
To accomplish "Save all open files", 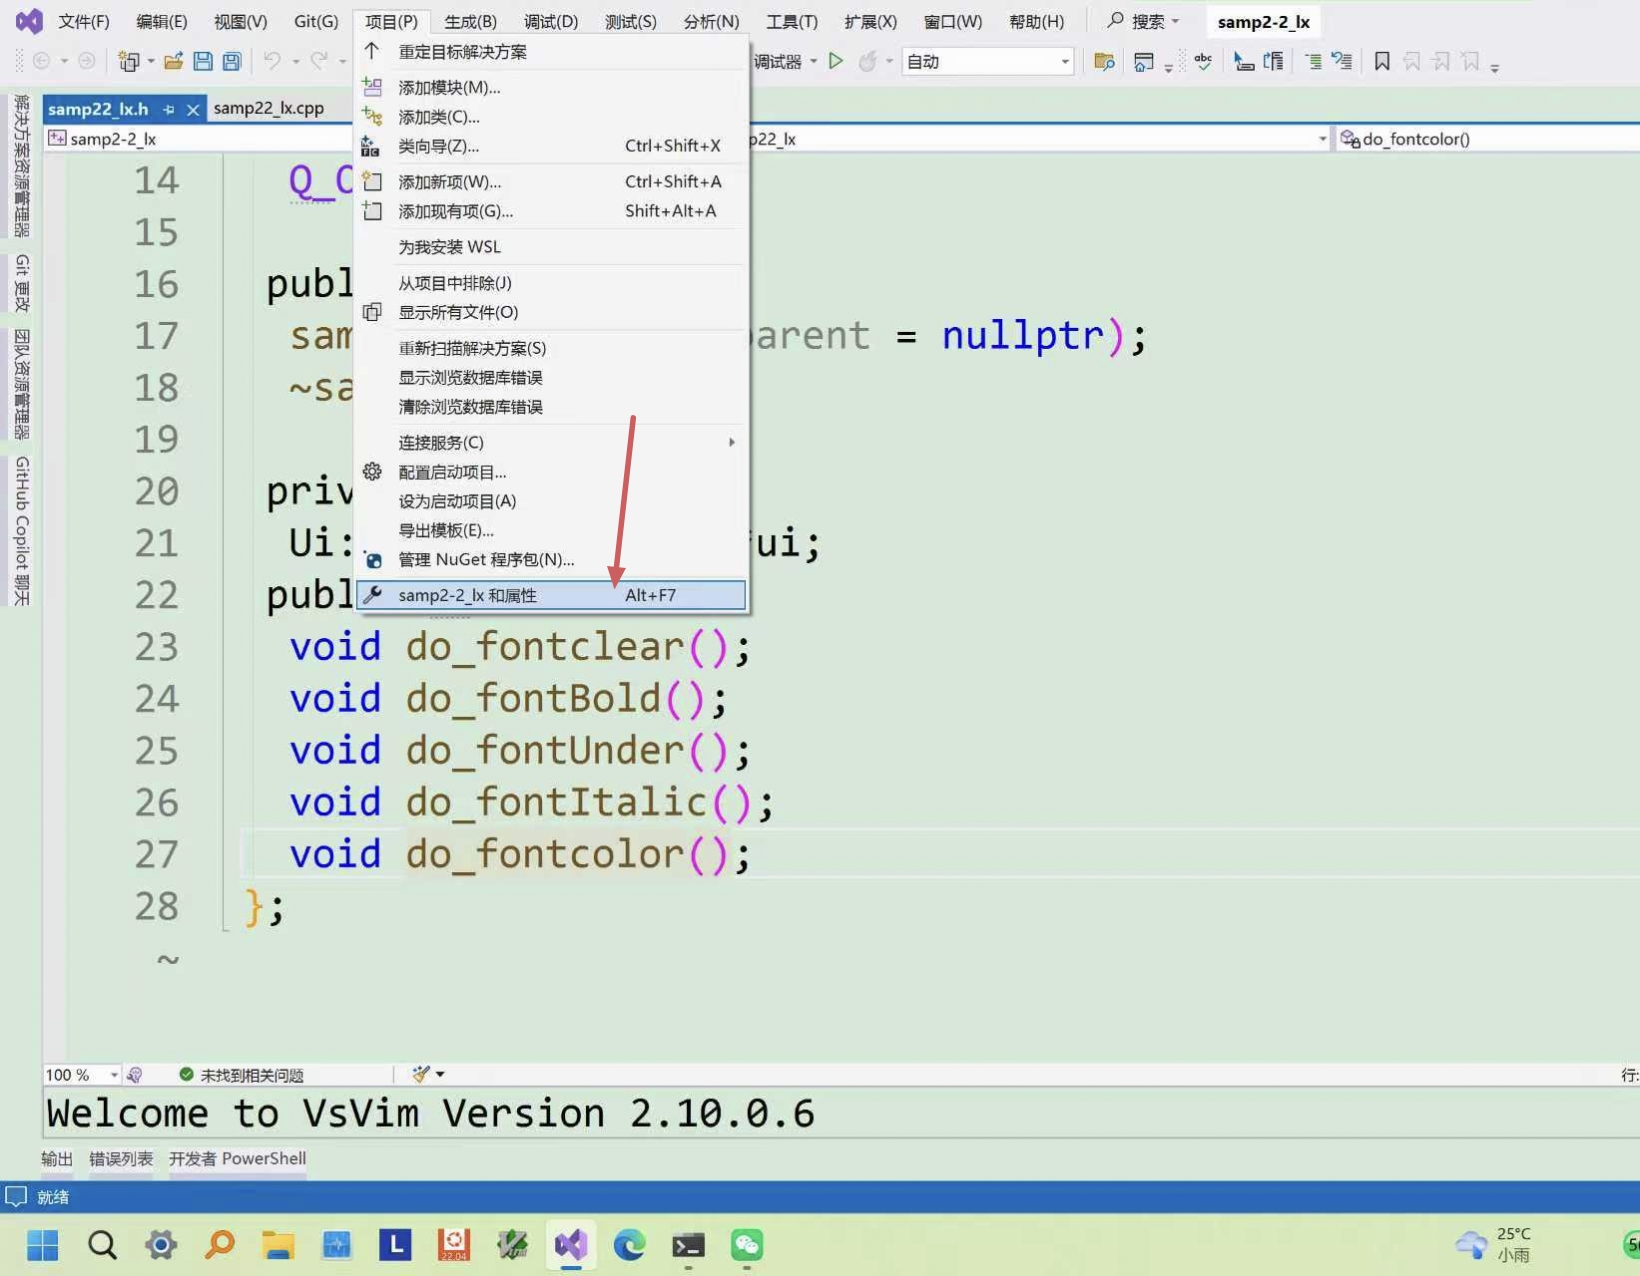I will pos(231,61).
